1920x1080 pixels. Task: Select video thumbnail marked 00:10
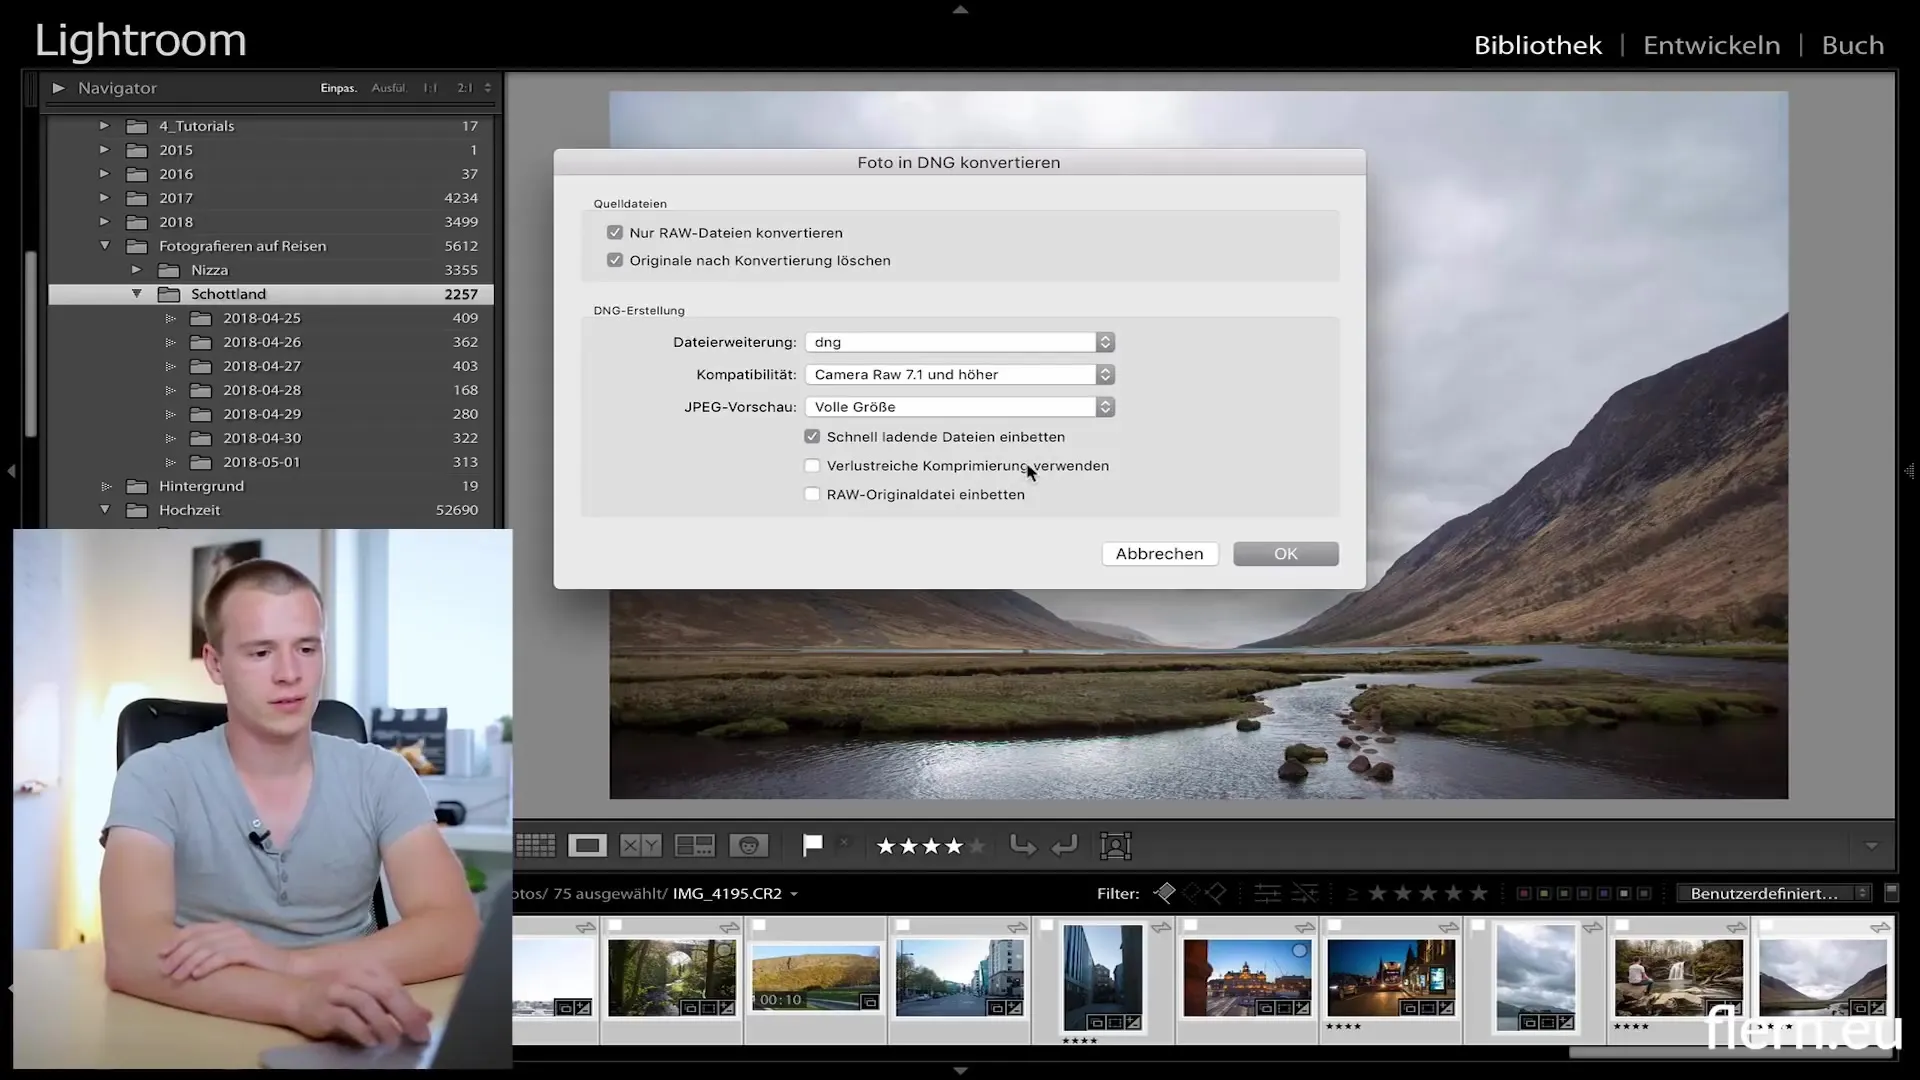816,978
